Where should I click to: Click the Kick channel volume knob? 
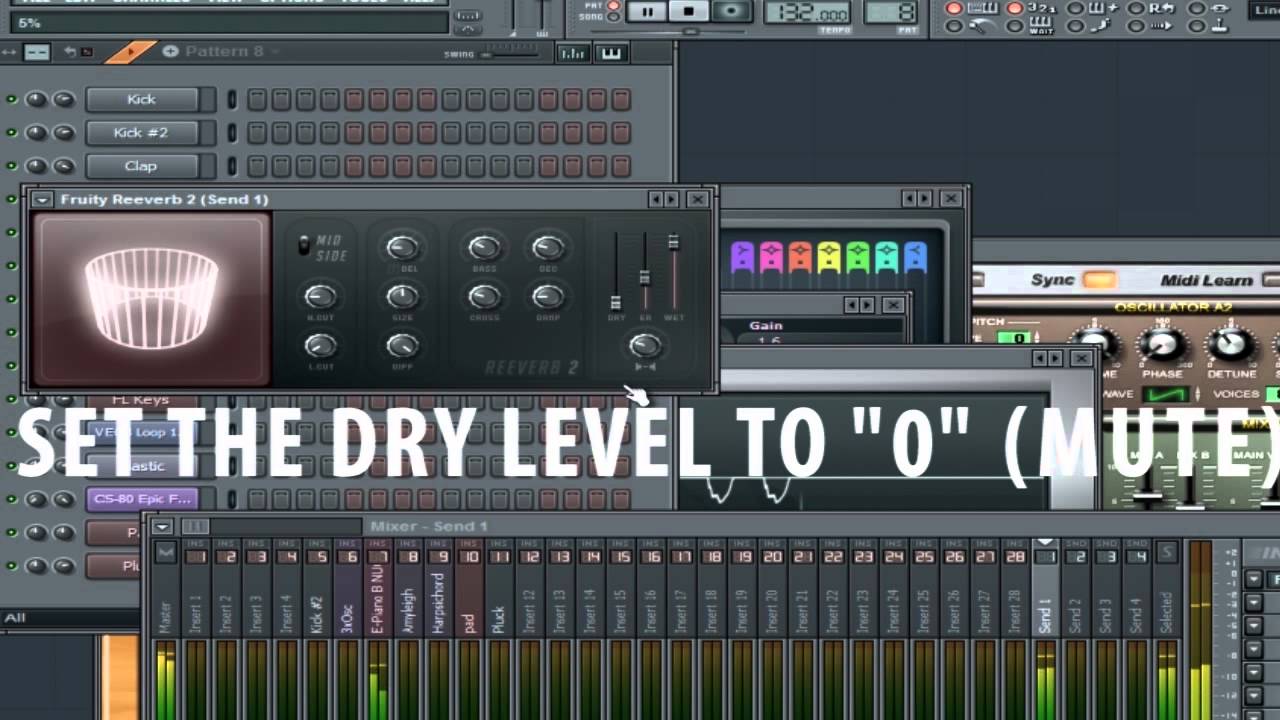pos(63,99)
